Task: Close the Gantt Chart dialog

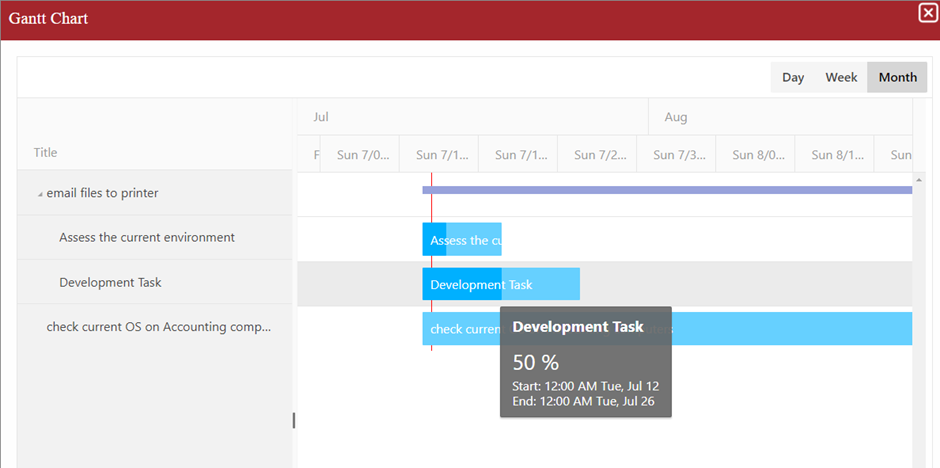Action: tap(927, 13)
